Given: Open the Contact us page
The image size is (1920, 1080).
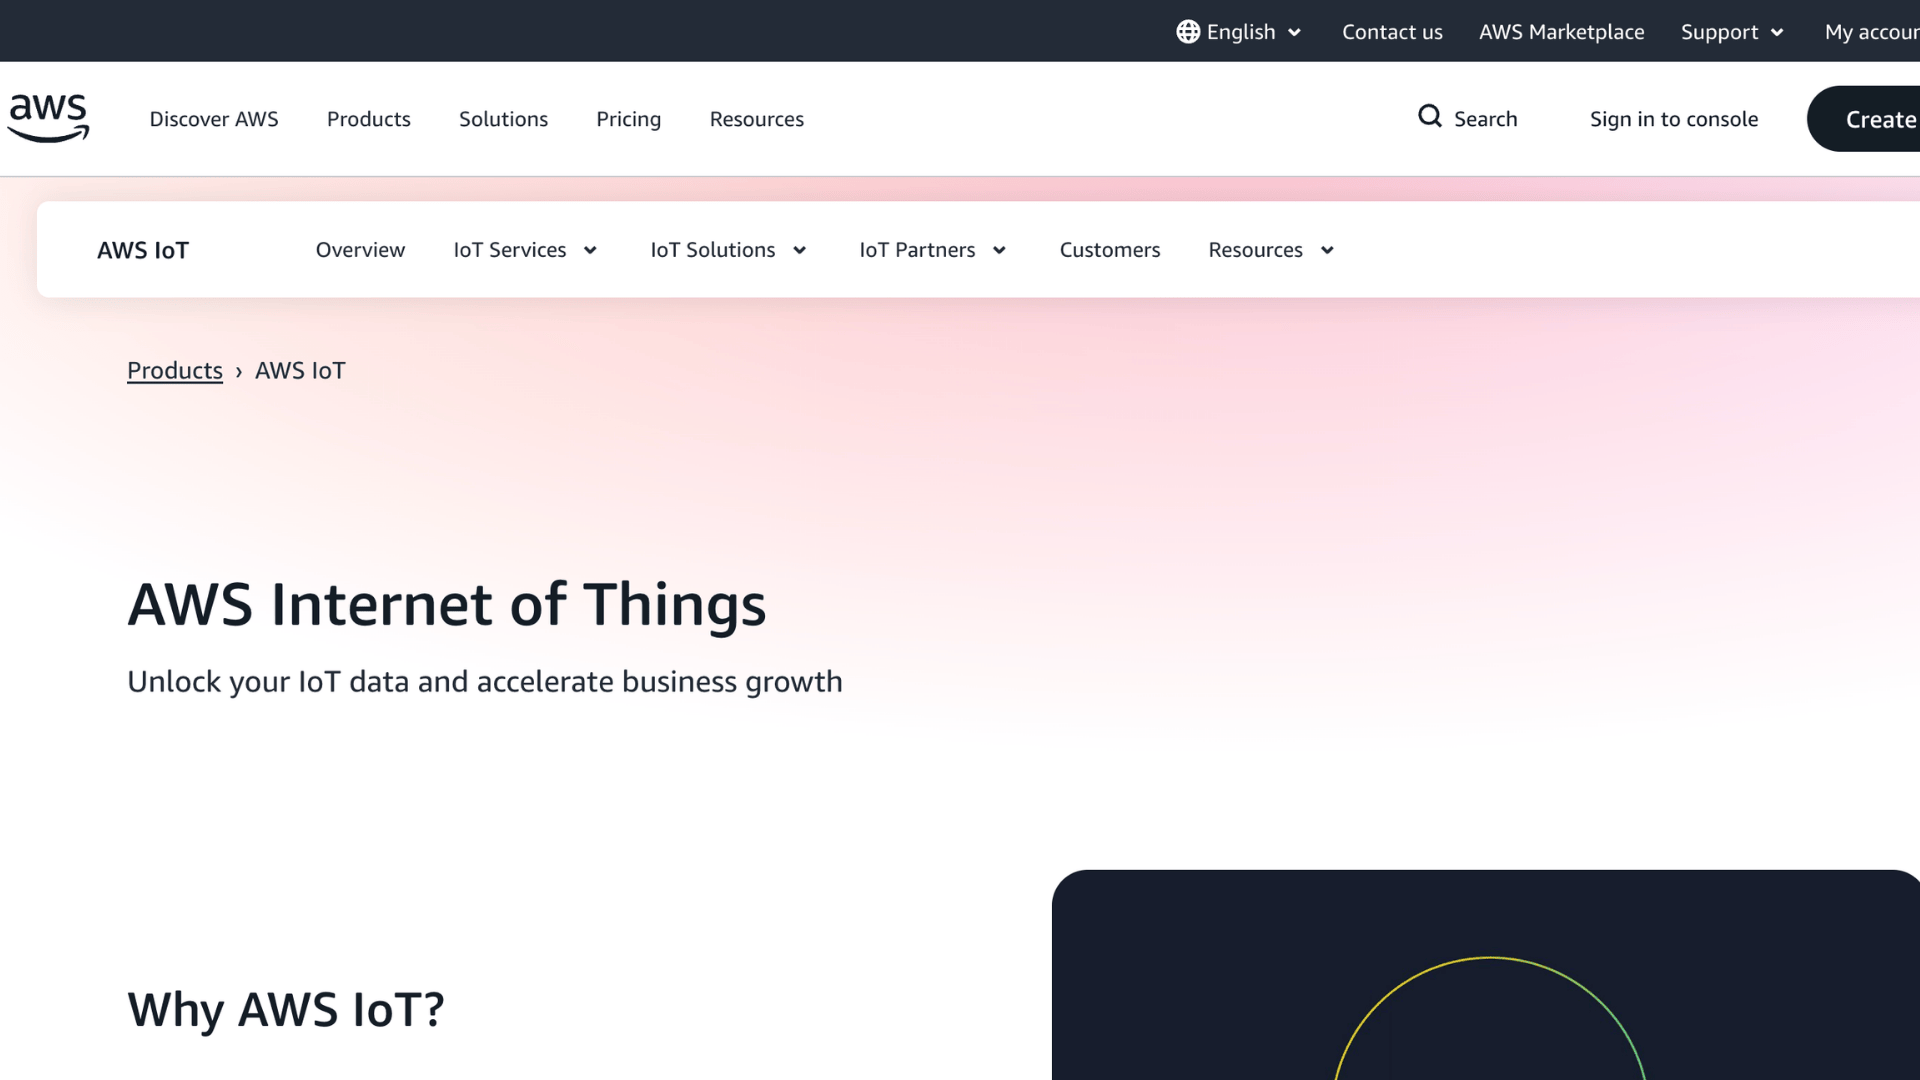Looking at the screenshot, I should point(1392,31).
